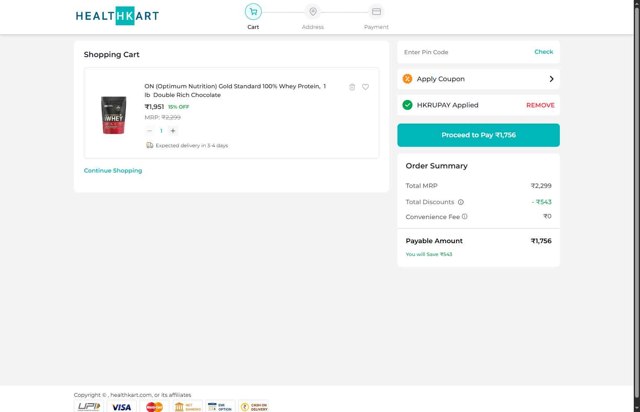Click the Cash on Delivery logo
The image size is (640, 412).
click(x=253, y=407)
